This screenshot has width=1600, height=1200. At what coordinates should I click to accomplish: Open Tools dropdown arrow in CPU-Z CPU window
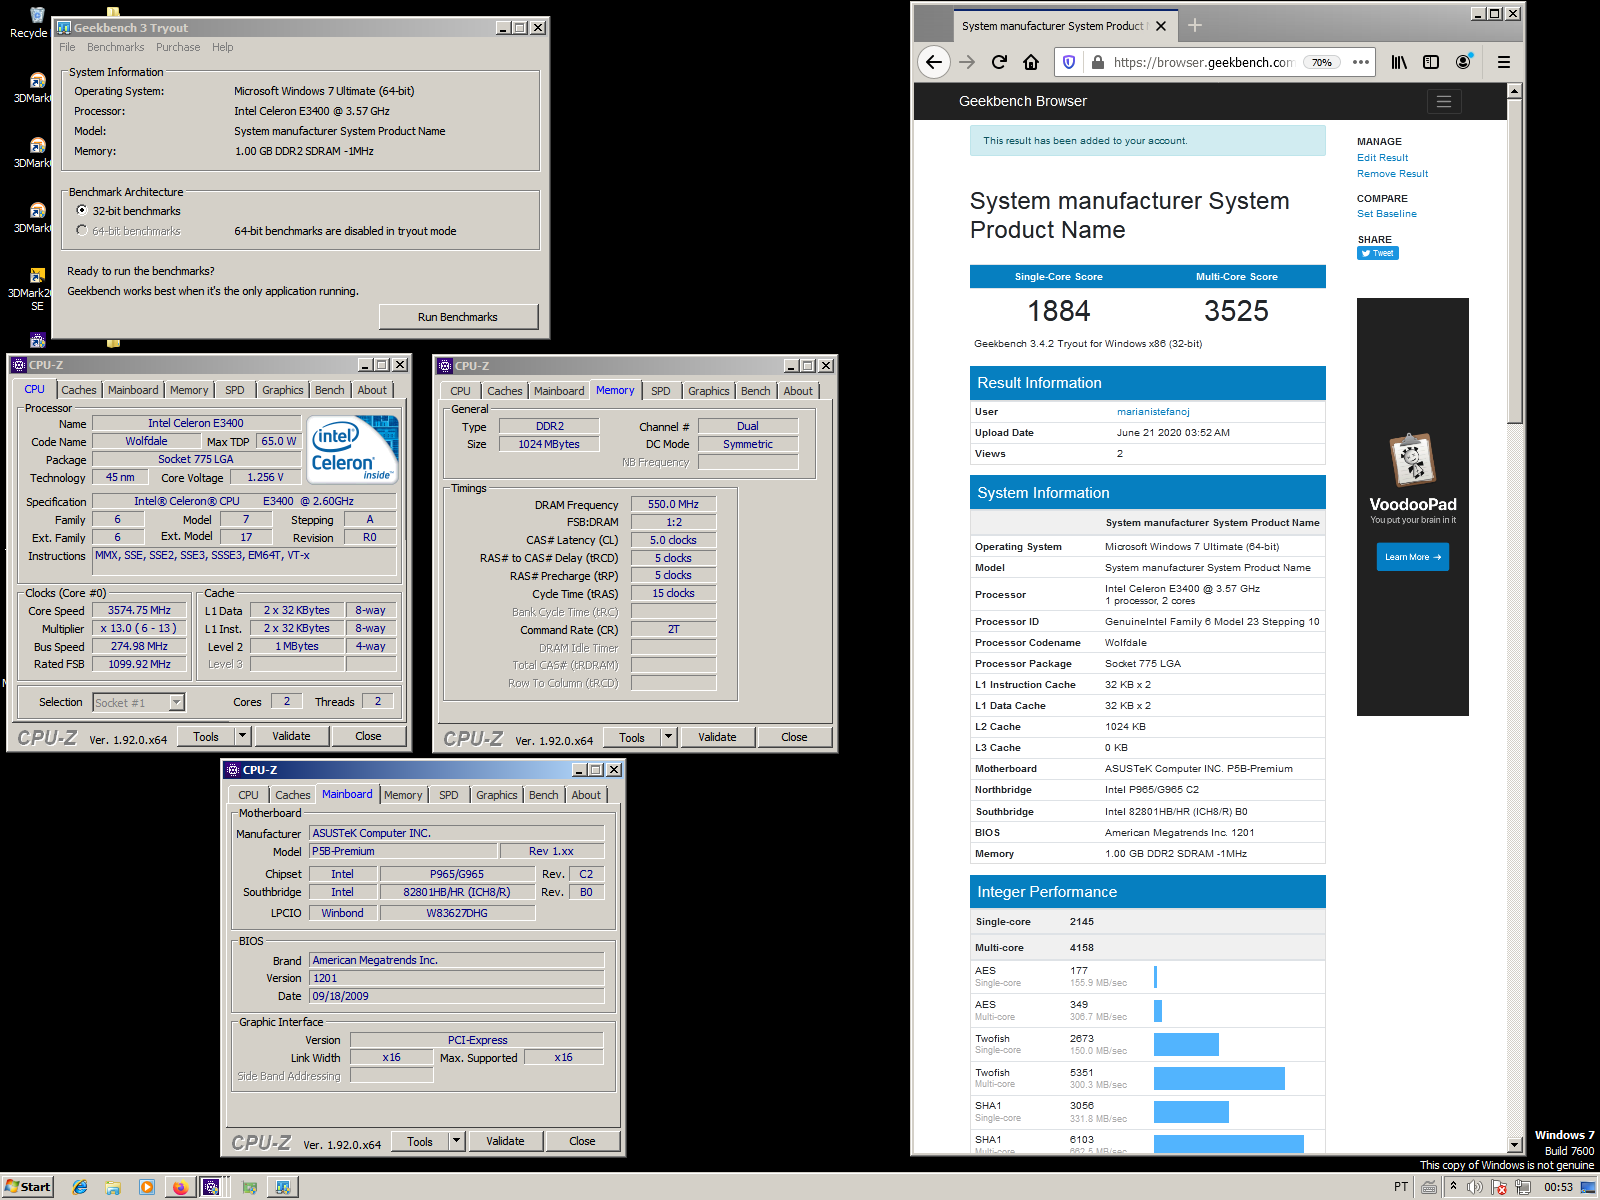coord(242,736)
